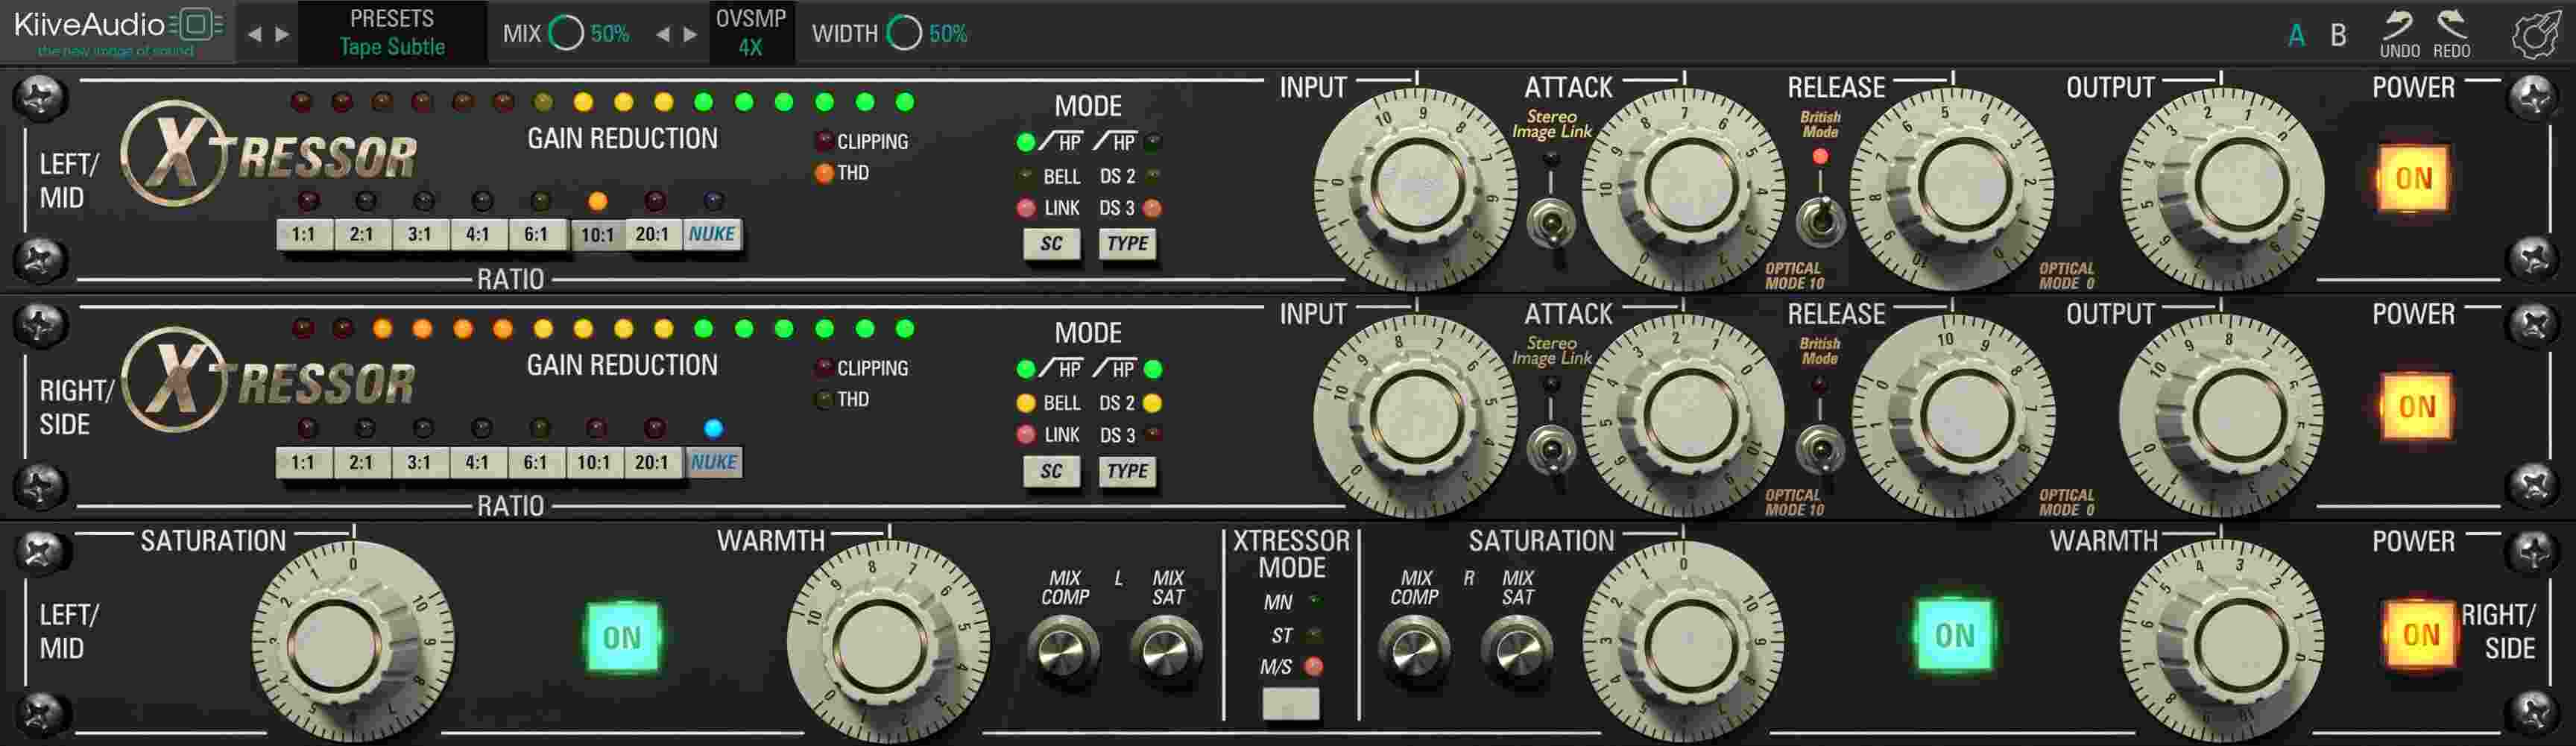Screen dimensions: 2576x746
Task: Click Left/Mid SATURATION knob
Action: 353,642
